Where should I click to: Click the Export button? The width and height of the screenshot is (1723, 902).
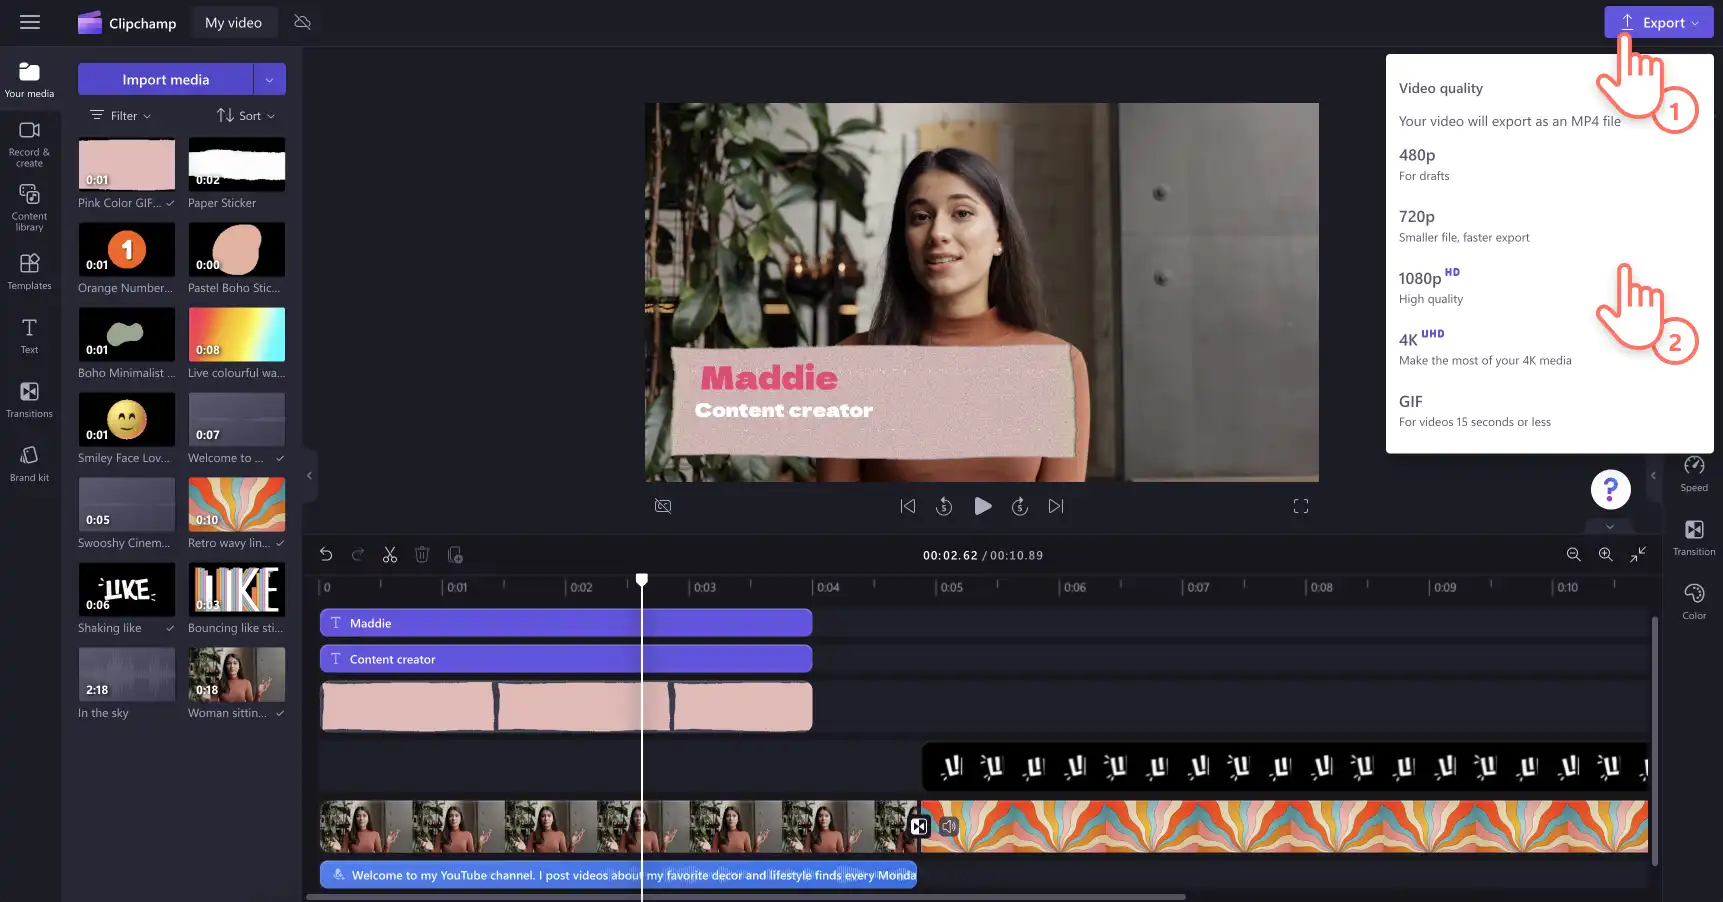[1658, 22]
